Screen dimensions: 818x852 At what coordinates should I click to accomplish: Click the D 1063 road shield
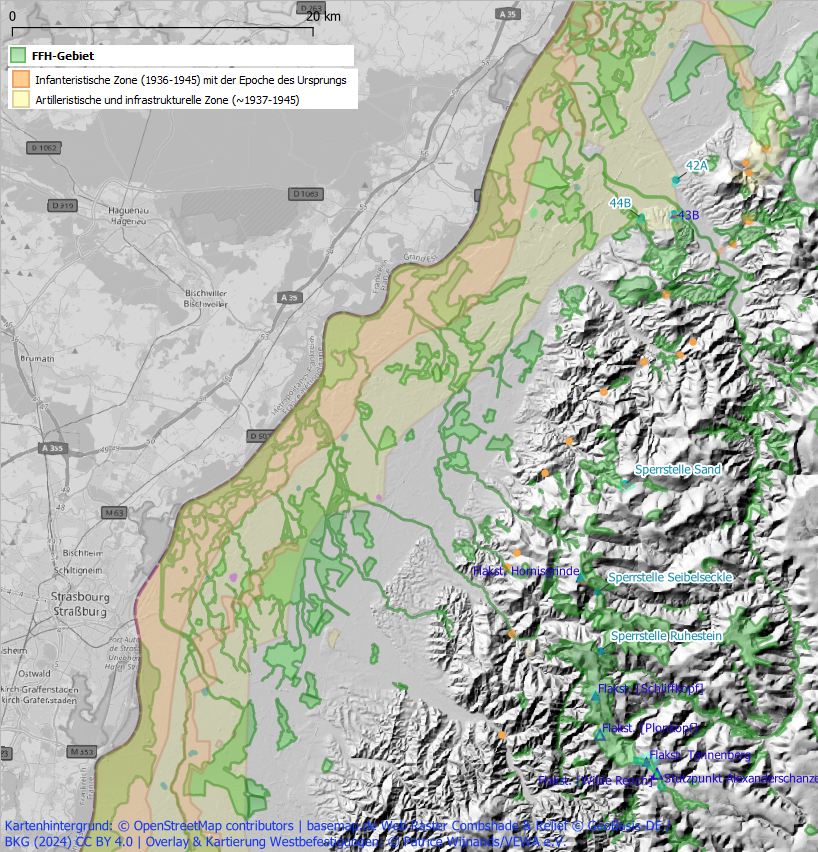coord(307,193)
